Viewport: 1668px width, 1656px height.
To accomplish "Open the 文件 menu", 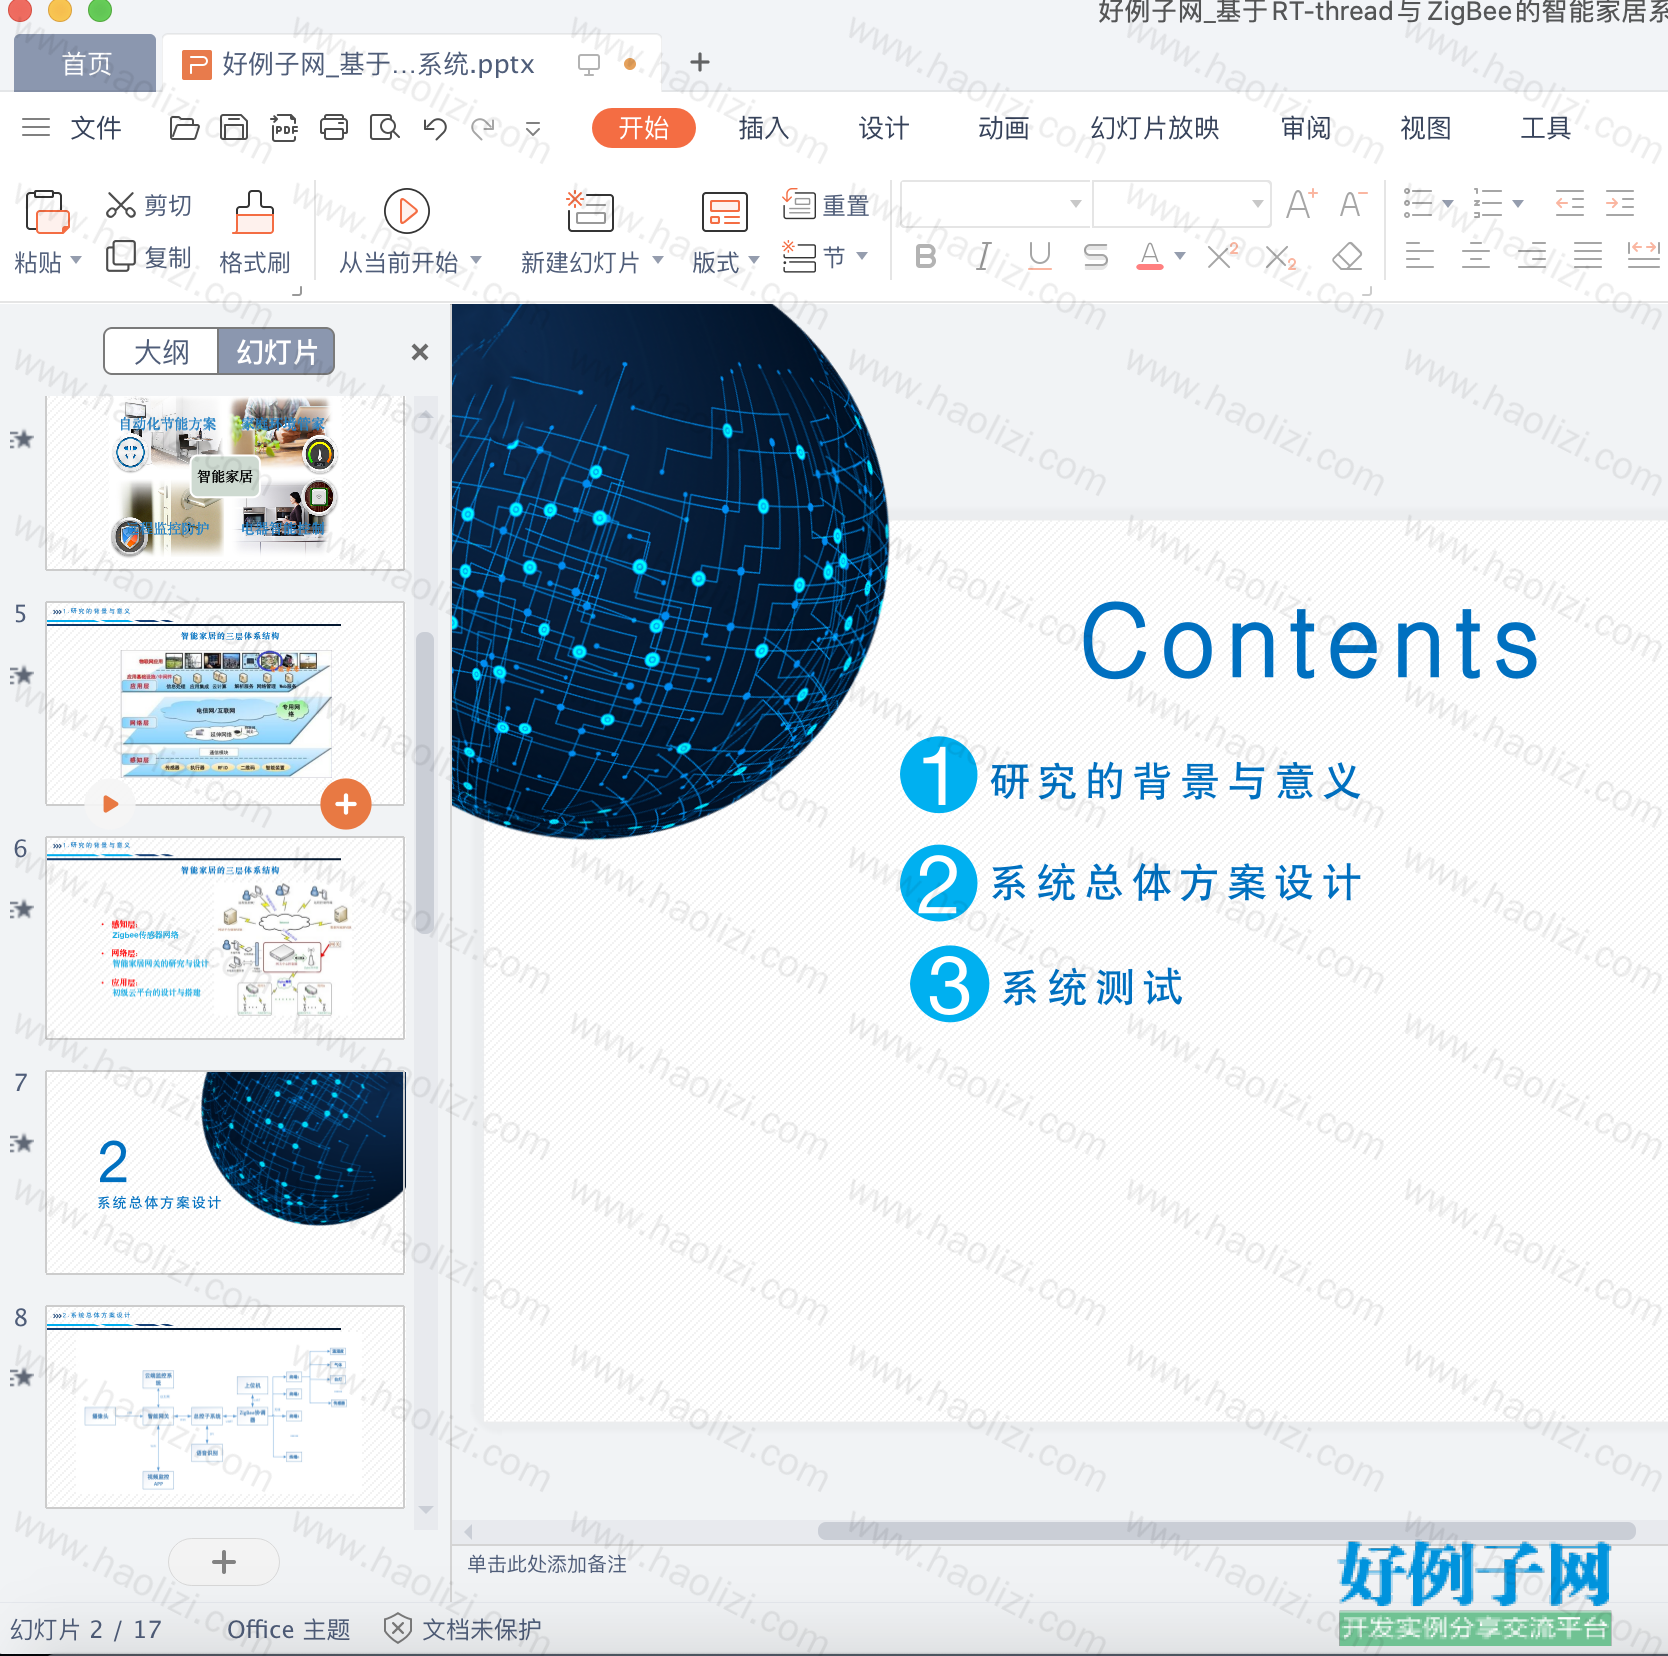I will click(x=96, y=128).
